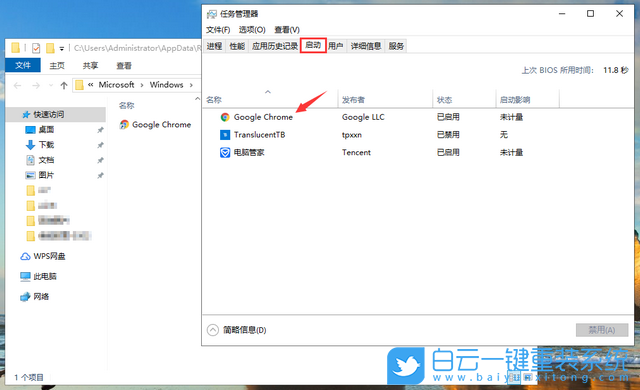
Task: Click 此电脑 computer icon
Action: (x=25, y=277)
